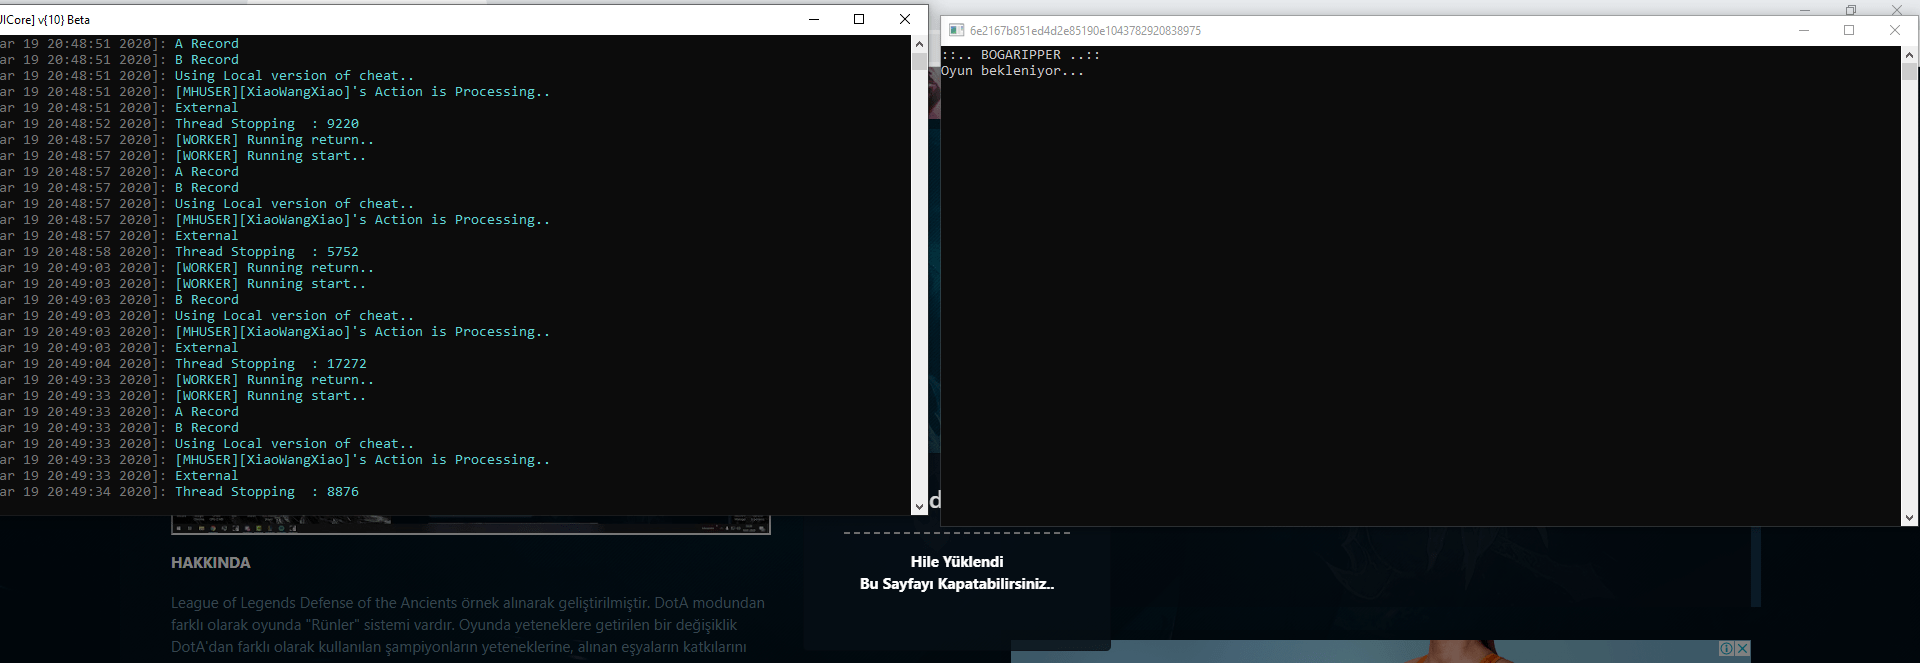Click the League of Legends description paragraph
The width and height of the screenshot is (1920, 663).
tap(468, 625)
